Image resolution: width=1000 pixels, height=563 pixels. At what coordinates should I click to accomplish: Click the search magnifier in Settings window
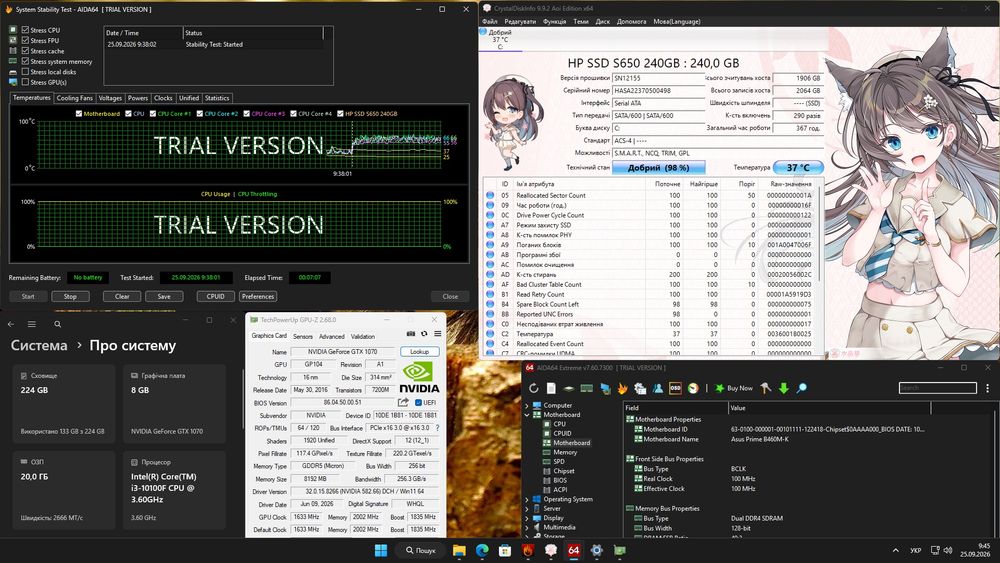point(57,324)
